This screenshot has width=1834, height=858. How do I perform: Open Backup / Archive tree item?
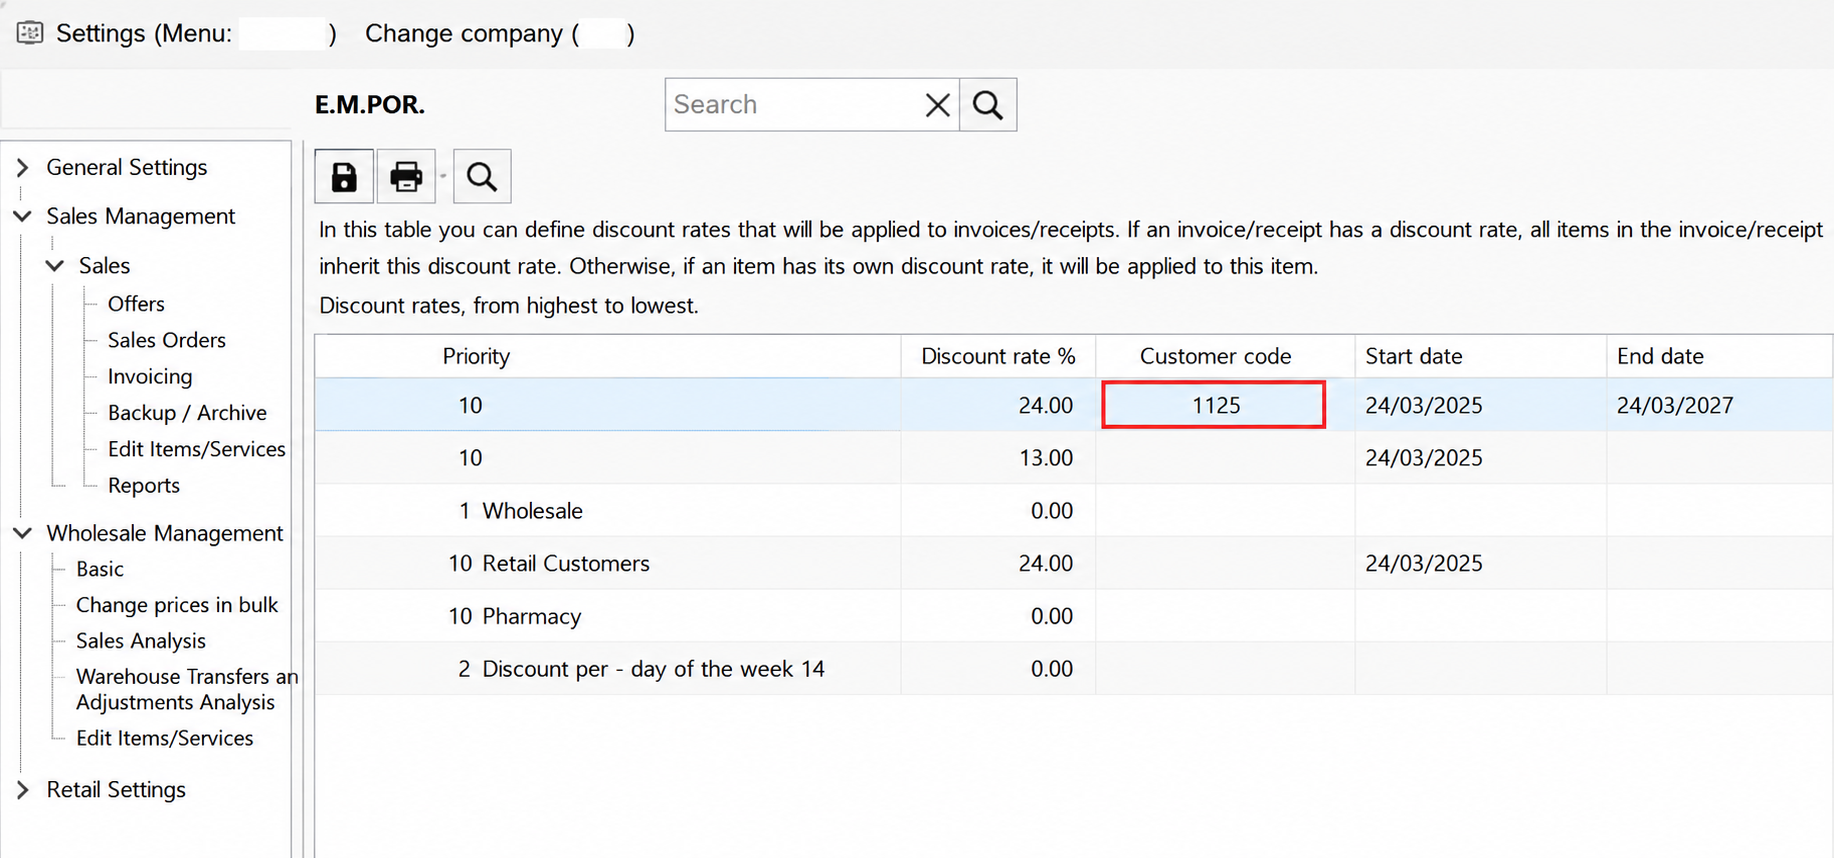coord(187,412)
